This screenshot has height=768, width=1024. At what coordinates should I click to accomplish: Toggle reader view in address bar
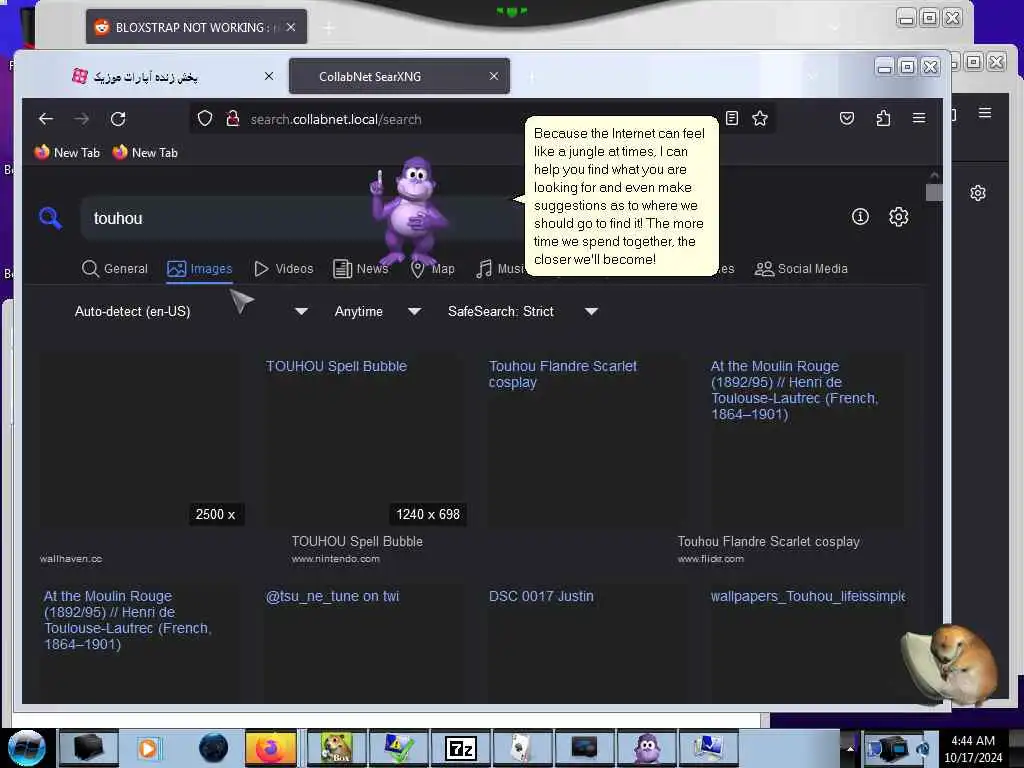tap(732, 118)
